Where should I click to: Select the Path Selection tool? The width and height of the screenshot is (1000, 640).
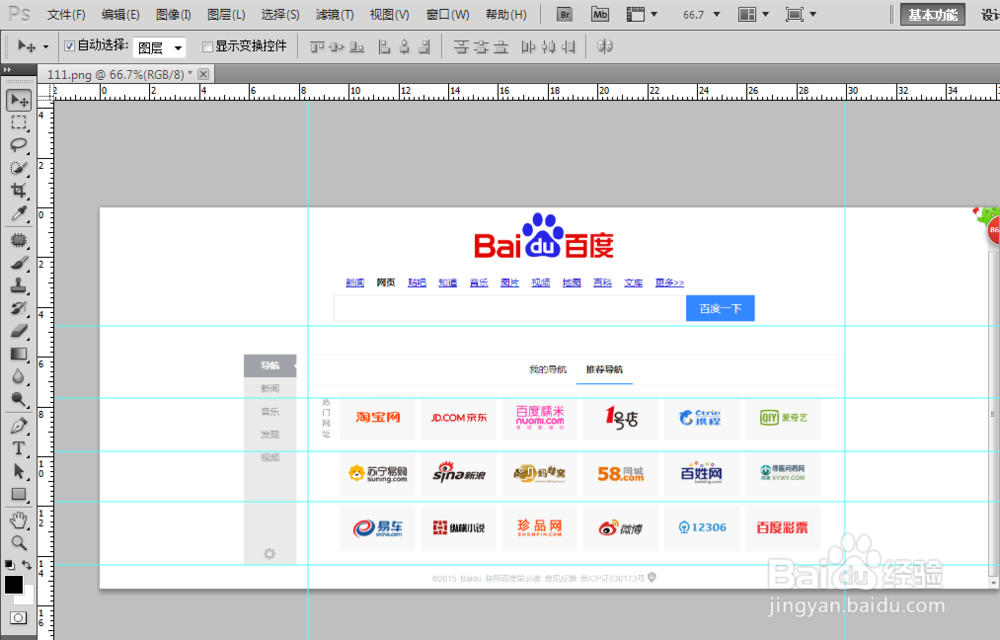click(x=19, y=472)
